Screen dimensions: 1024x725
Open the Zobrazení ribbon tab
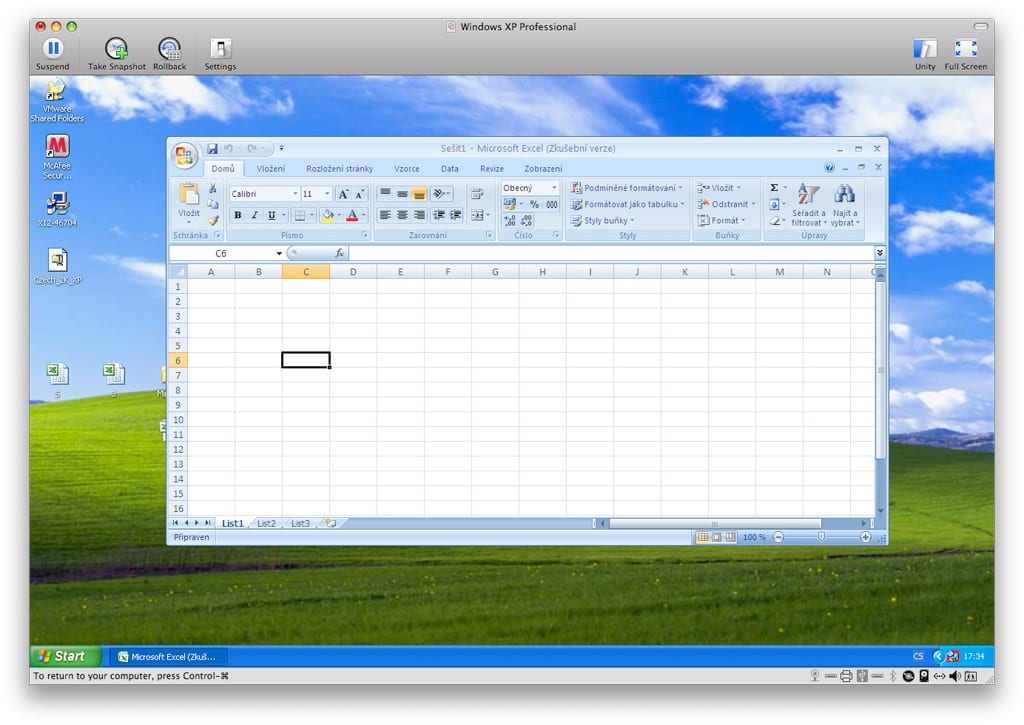pos(543,169)
